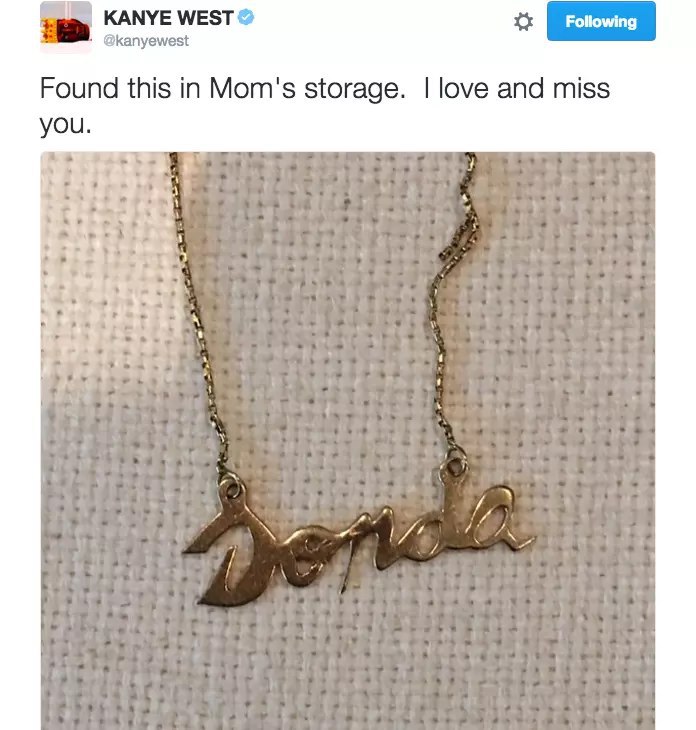Click the KANYE WEST display name

(x=168, y=18)
